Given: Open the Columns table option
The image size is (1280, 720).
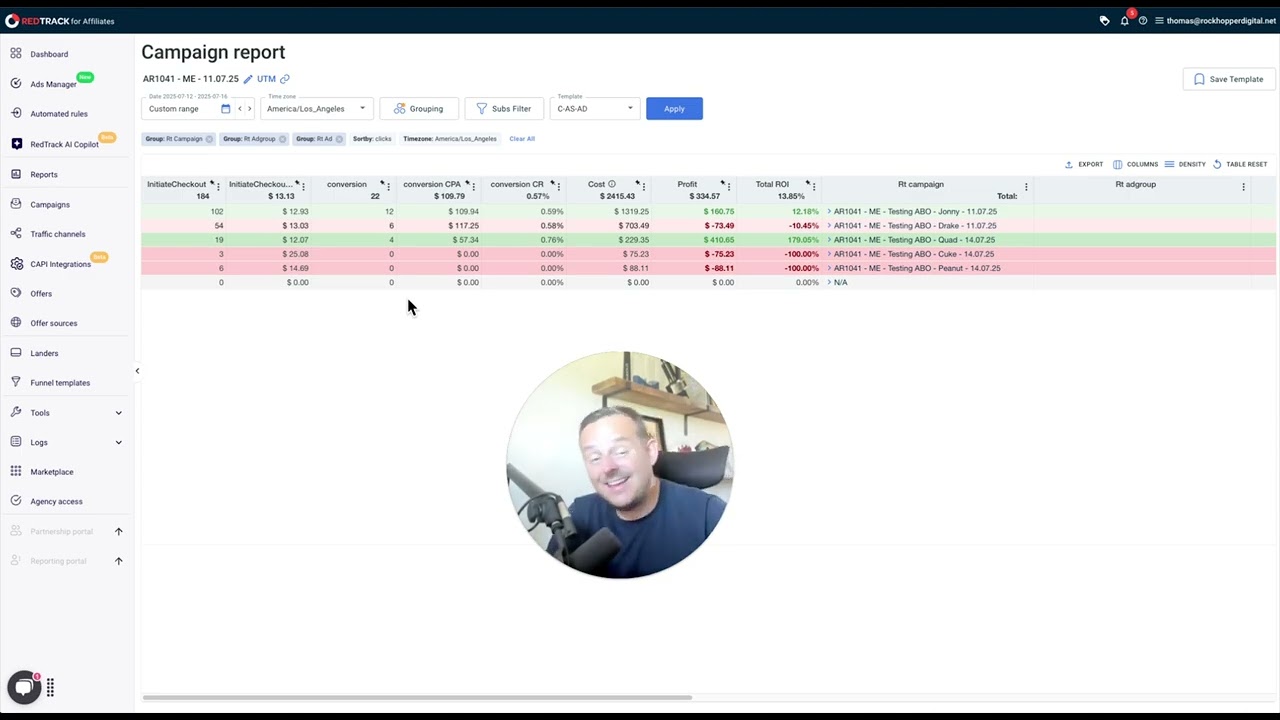Looking at the screenshot, I should 1135,164.
